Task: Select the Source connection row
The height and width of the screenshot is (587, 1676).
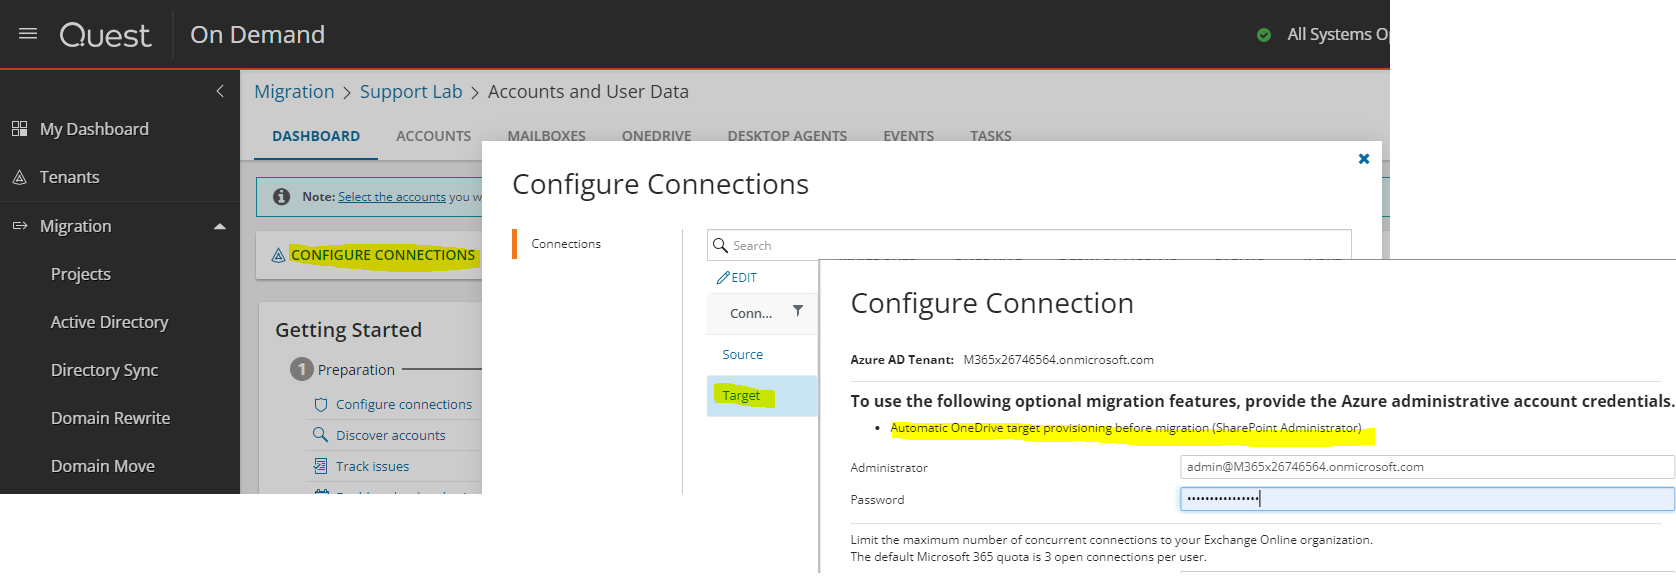Action: pyautogui.click(x=742, y=355)
